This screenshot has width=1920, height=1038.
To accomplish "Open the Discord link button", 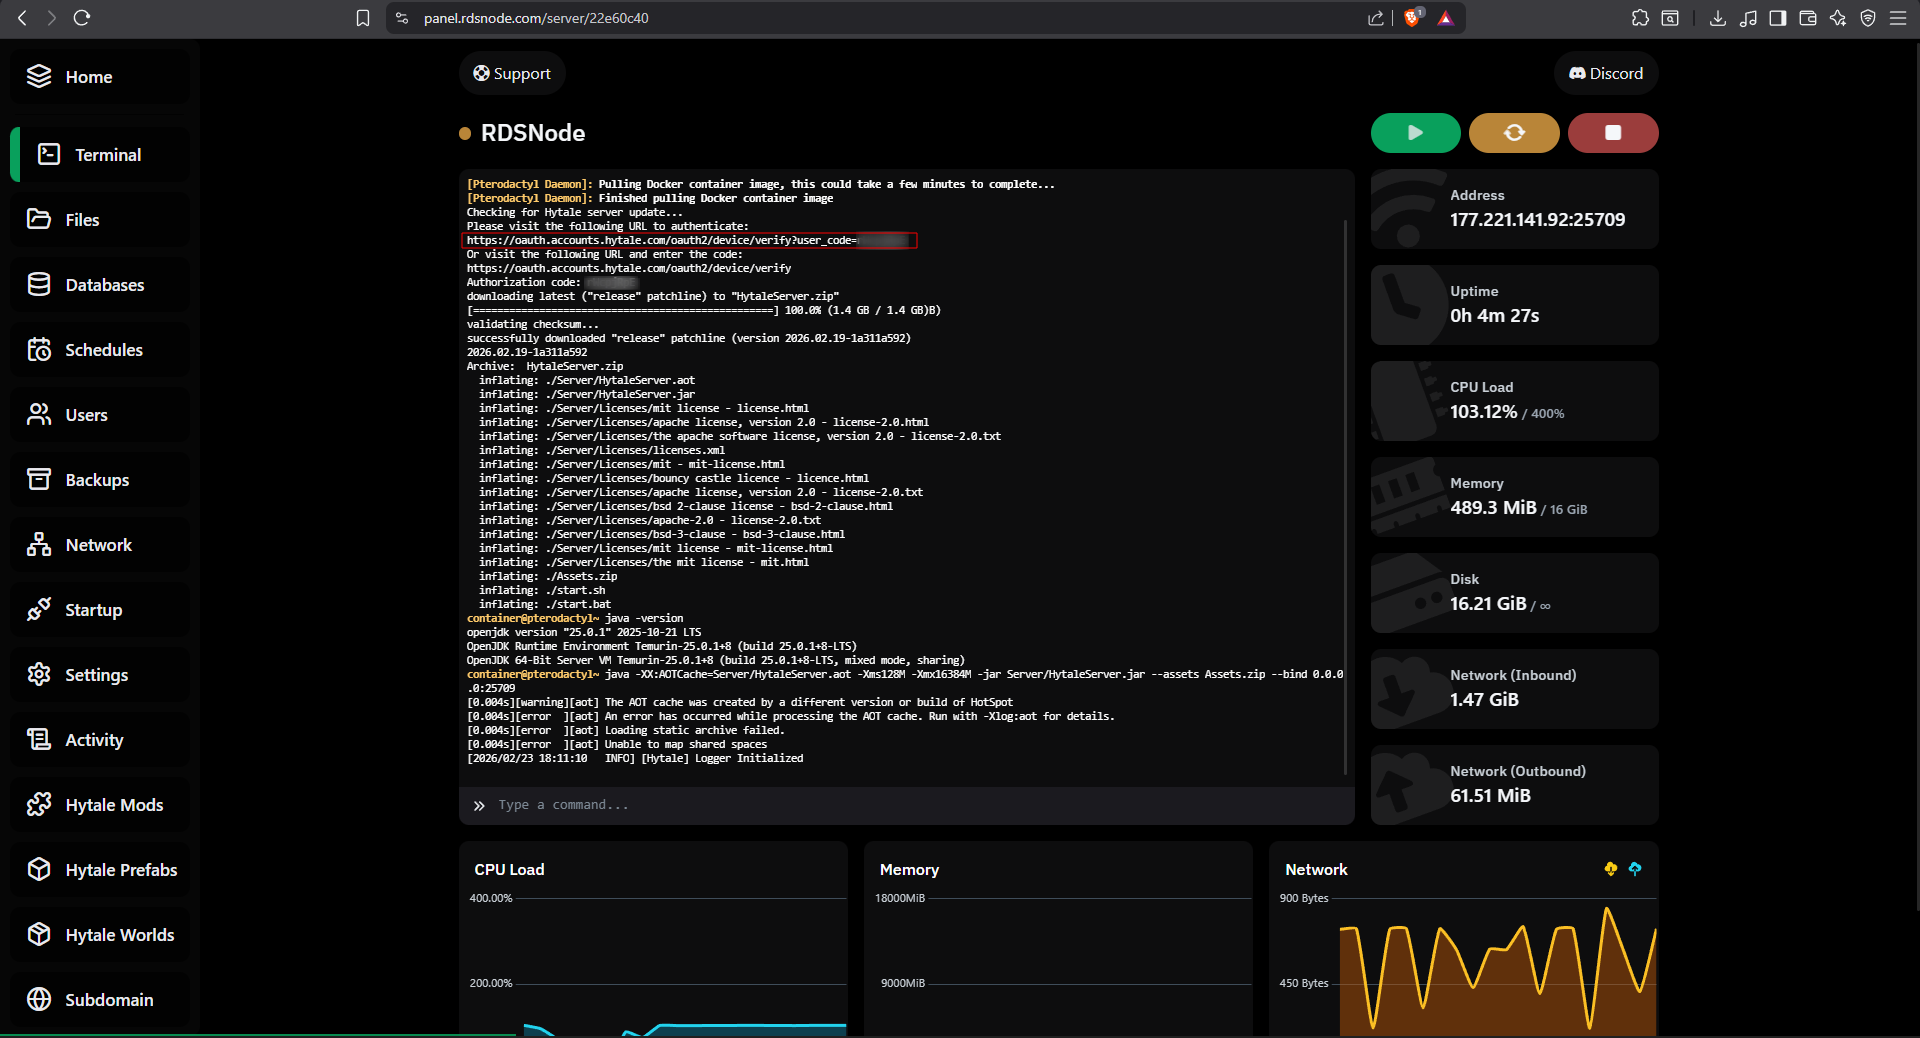I will (x=1605, y=74).
